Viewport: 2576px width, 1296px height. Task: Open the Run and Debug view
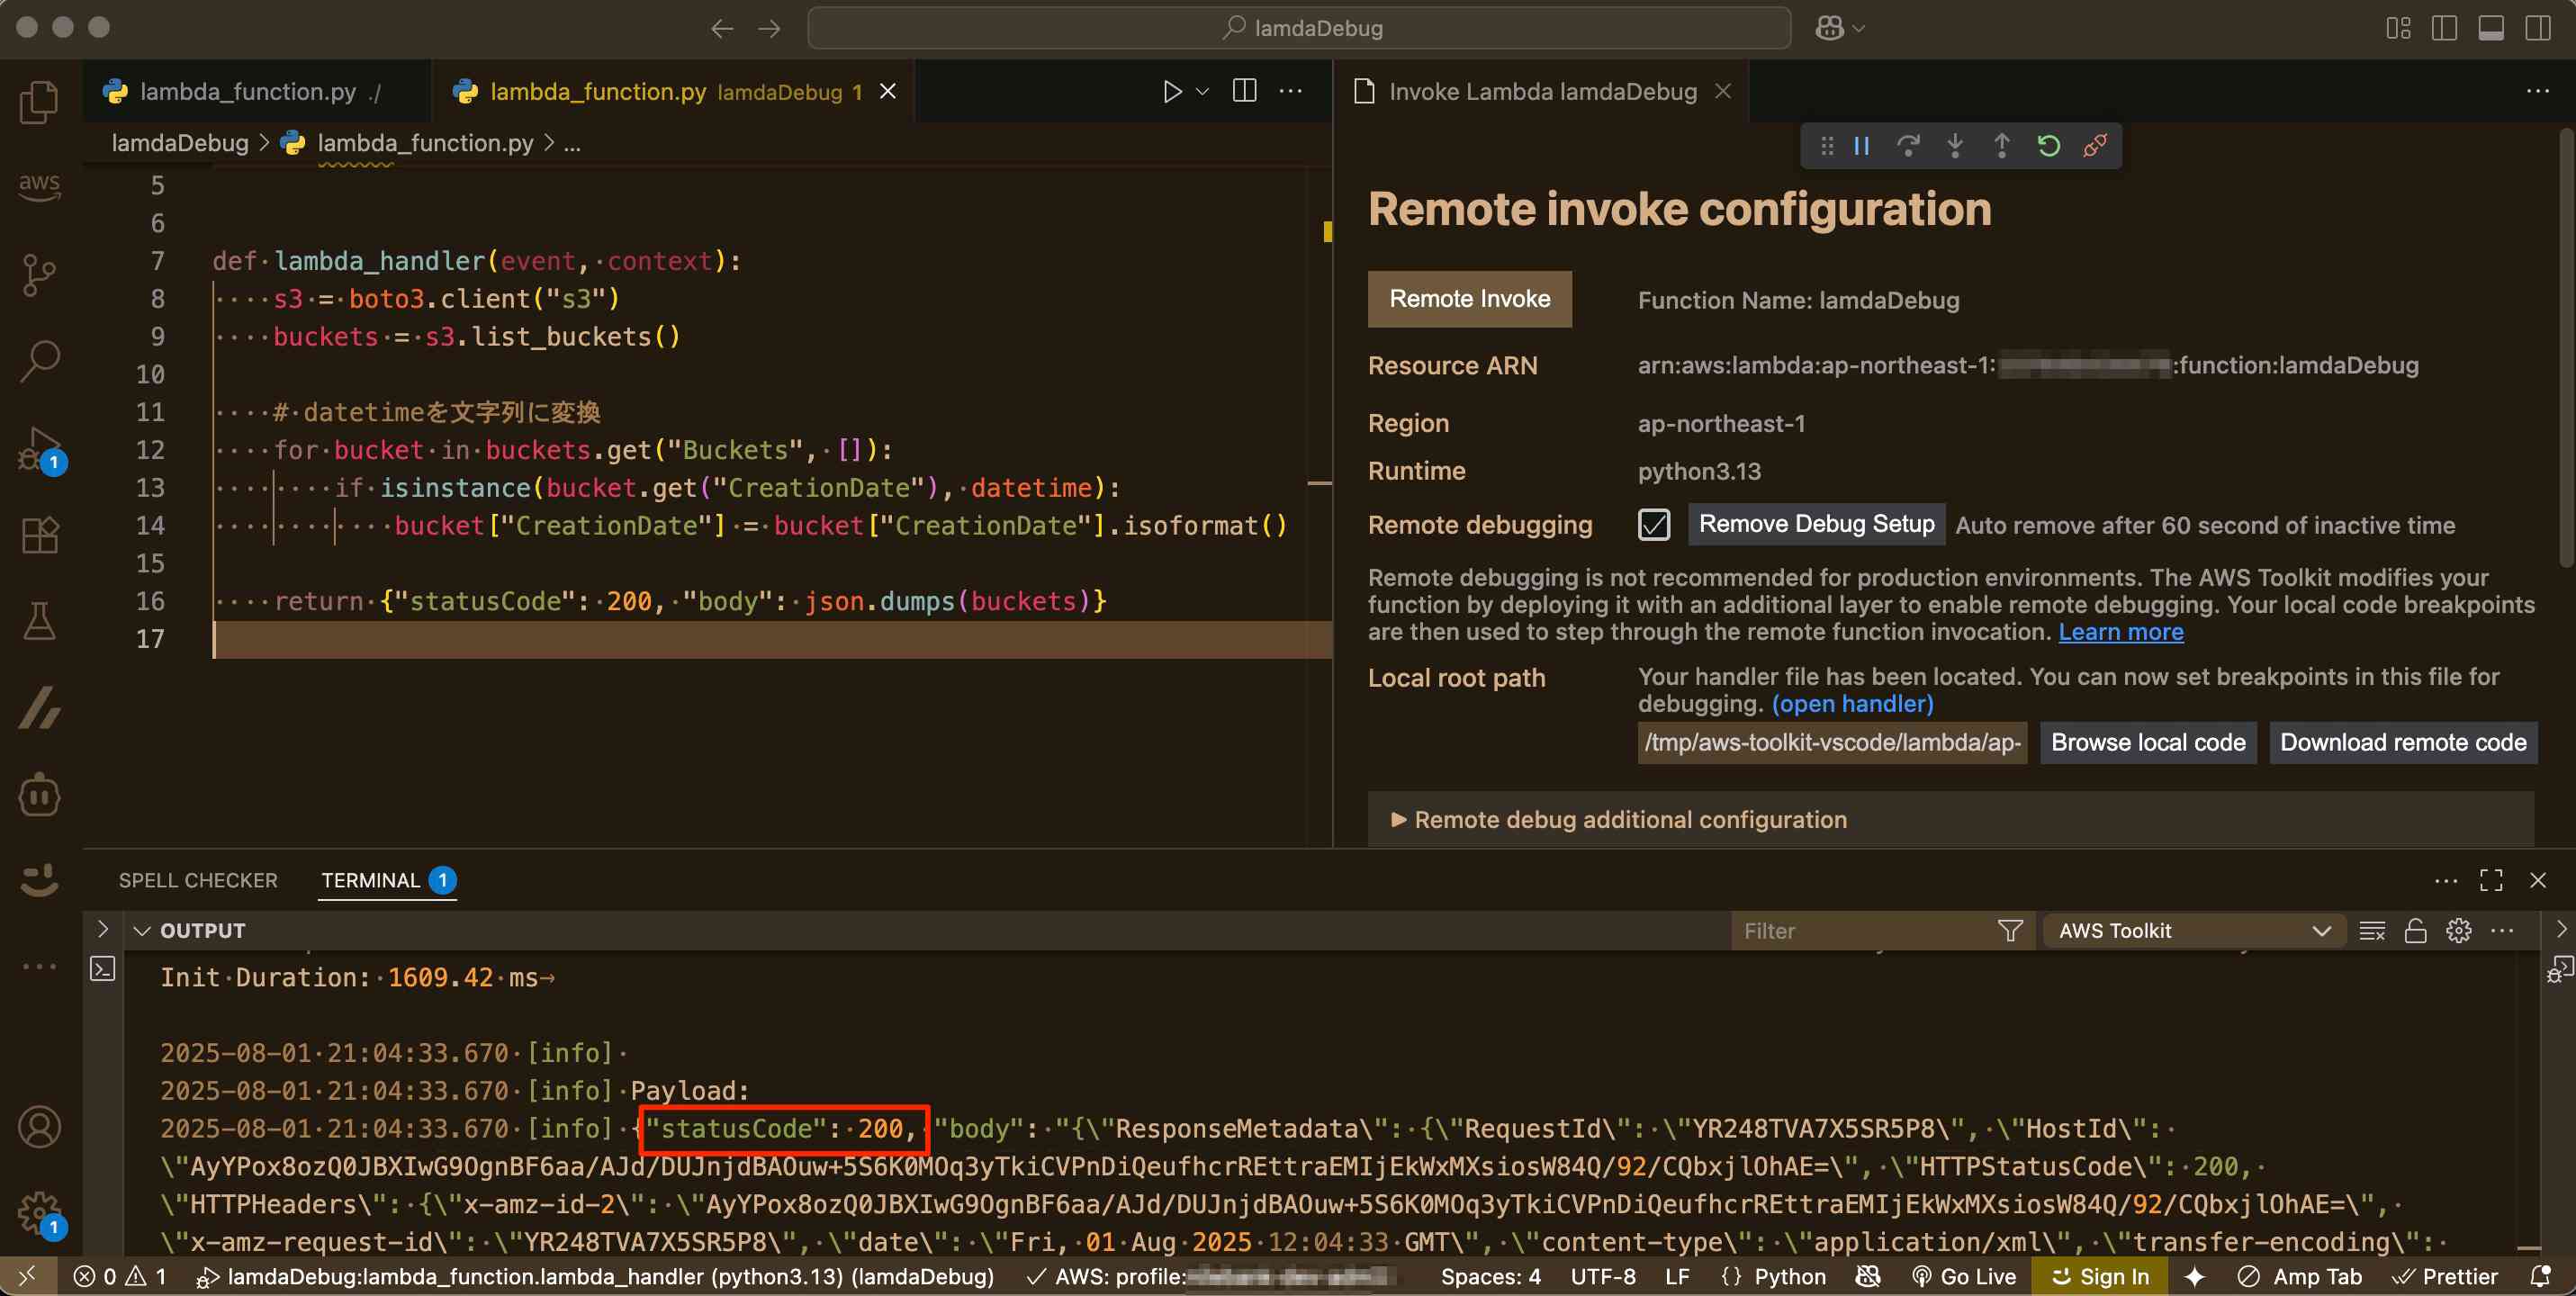[x=39, y=449]
